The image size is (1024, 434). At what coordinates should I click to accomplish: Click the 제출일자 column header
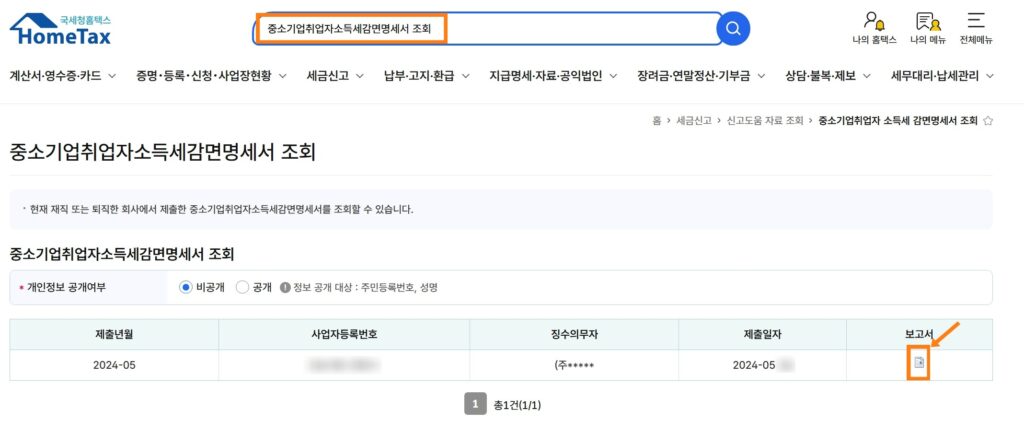click(763, 334)
